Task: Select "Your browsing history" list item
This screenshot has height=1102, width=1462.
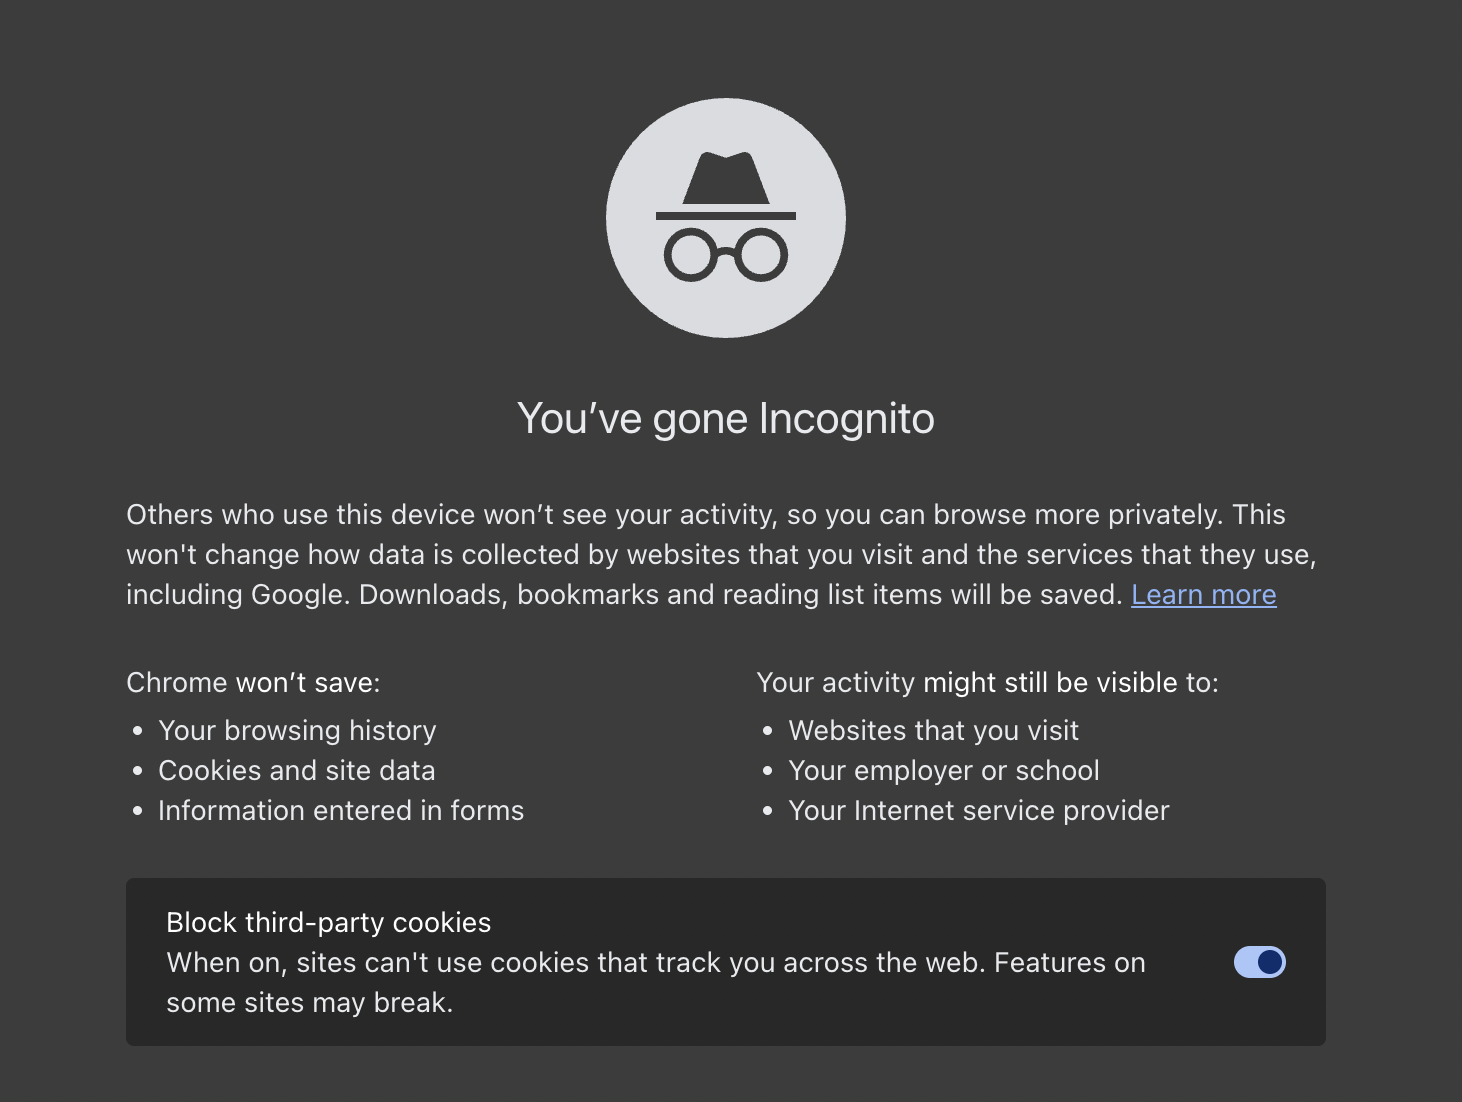Action: click(x=297, y=731)
